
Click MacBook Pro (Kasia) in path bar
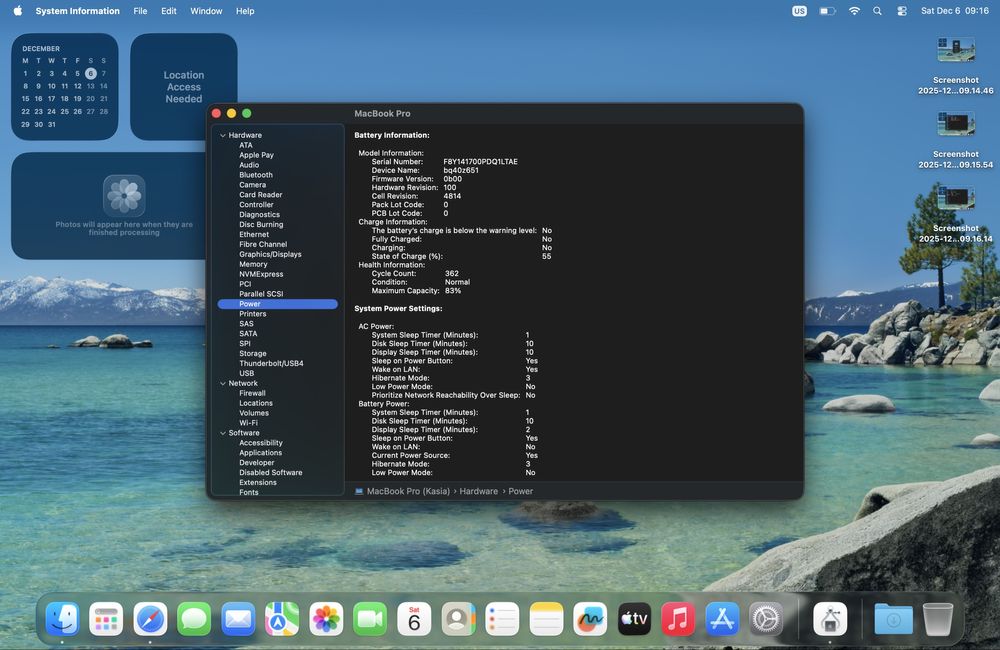click(408, 491)
